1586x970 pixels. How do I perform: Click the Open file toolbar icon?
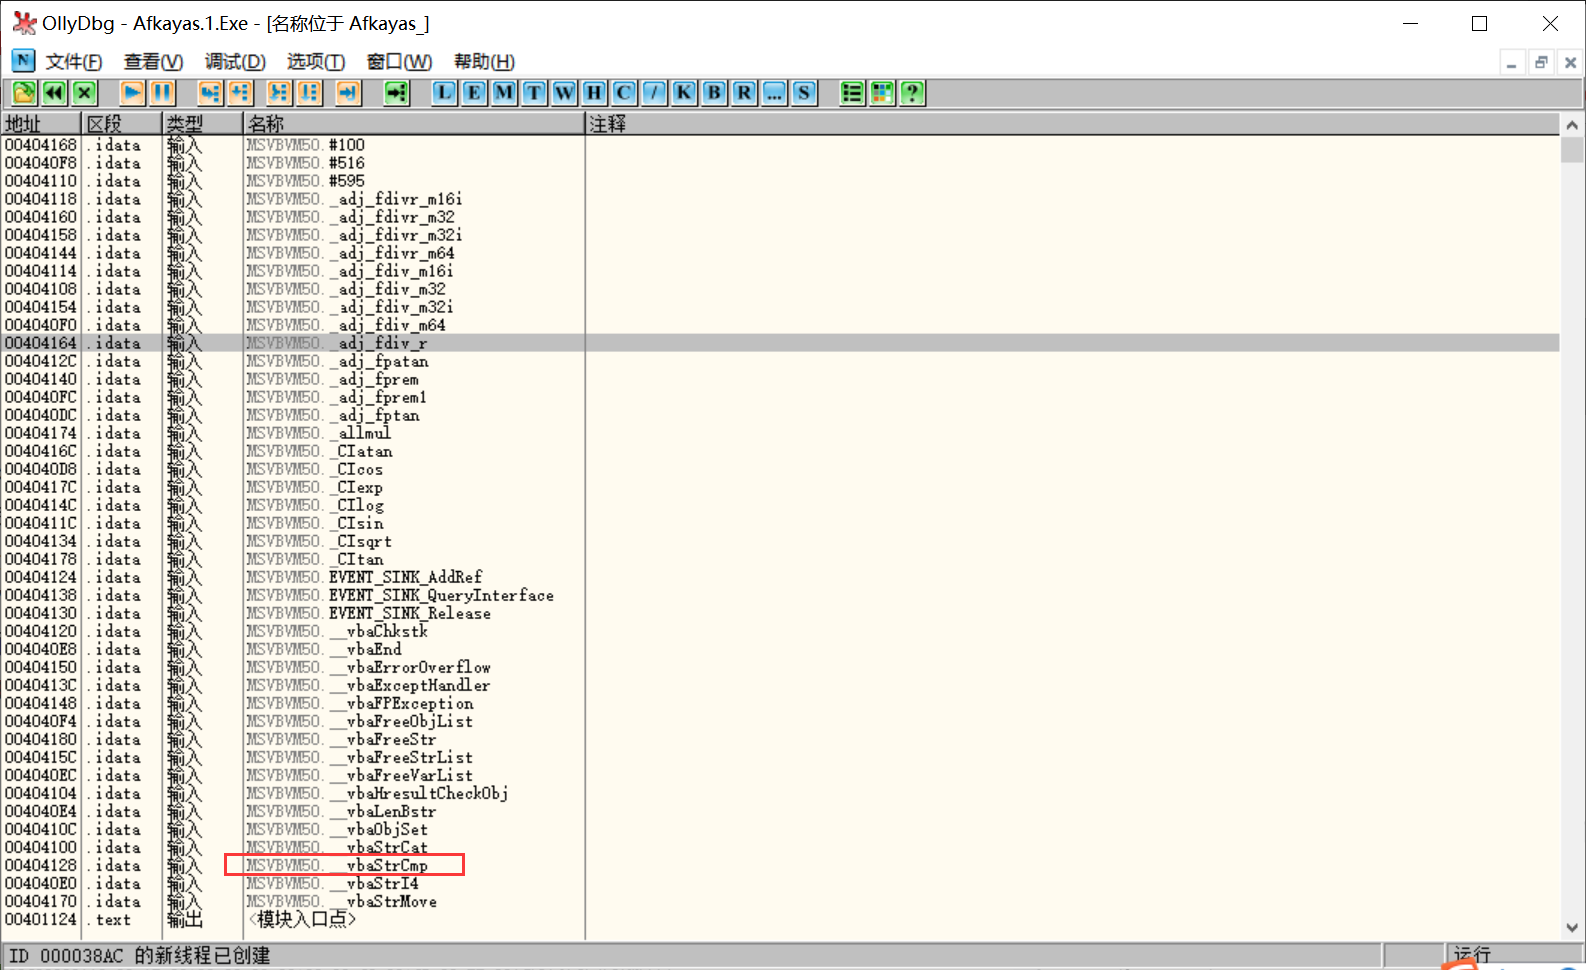(24, 93)
